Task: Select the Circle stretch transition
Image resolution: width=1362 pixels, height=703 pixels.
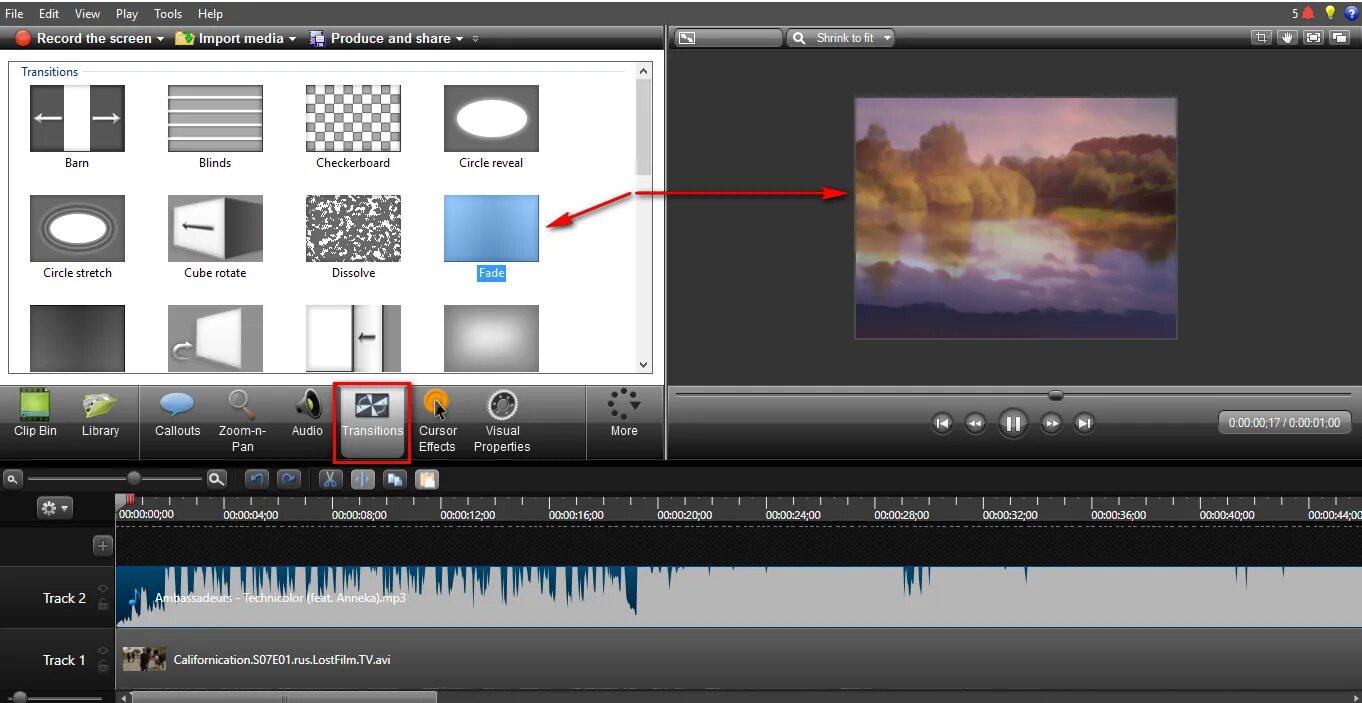Action: coord(77,228)
